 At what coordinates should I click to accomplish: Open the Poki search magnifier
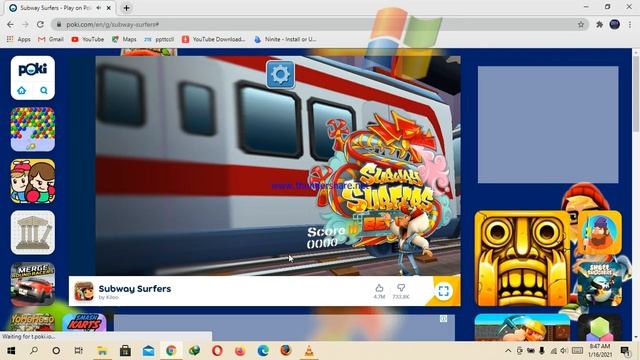coord(44,90)
